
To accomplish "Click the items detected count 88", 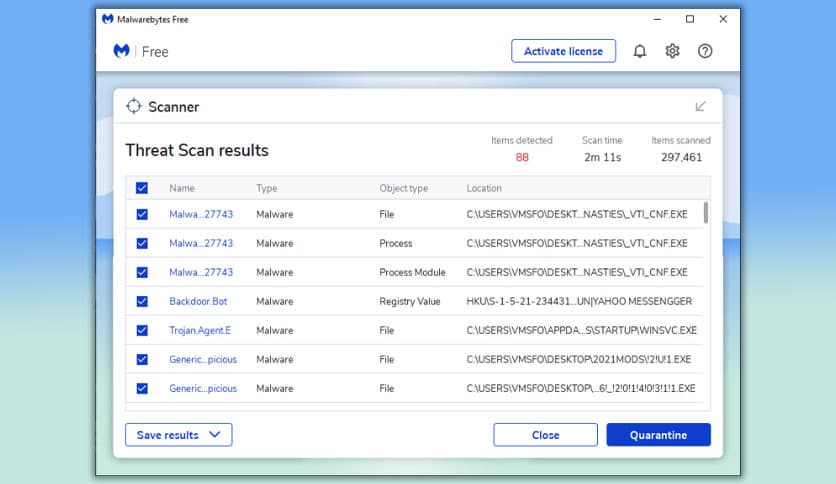I will pos(522,157).
